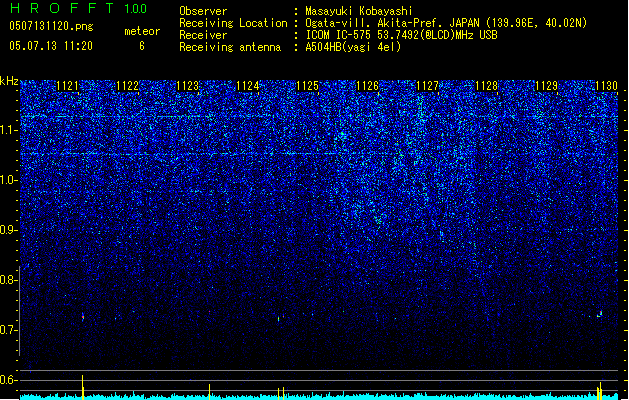
Task: Click time marker 1125
Action: (x=307, y=86)
